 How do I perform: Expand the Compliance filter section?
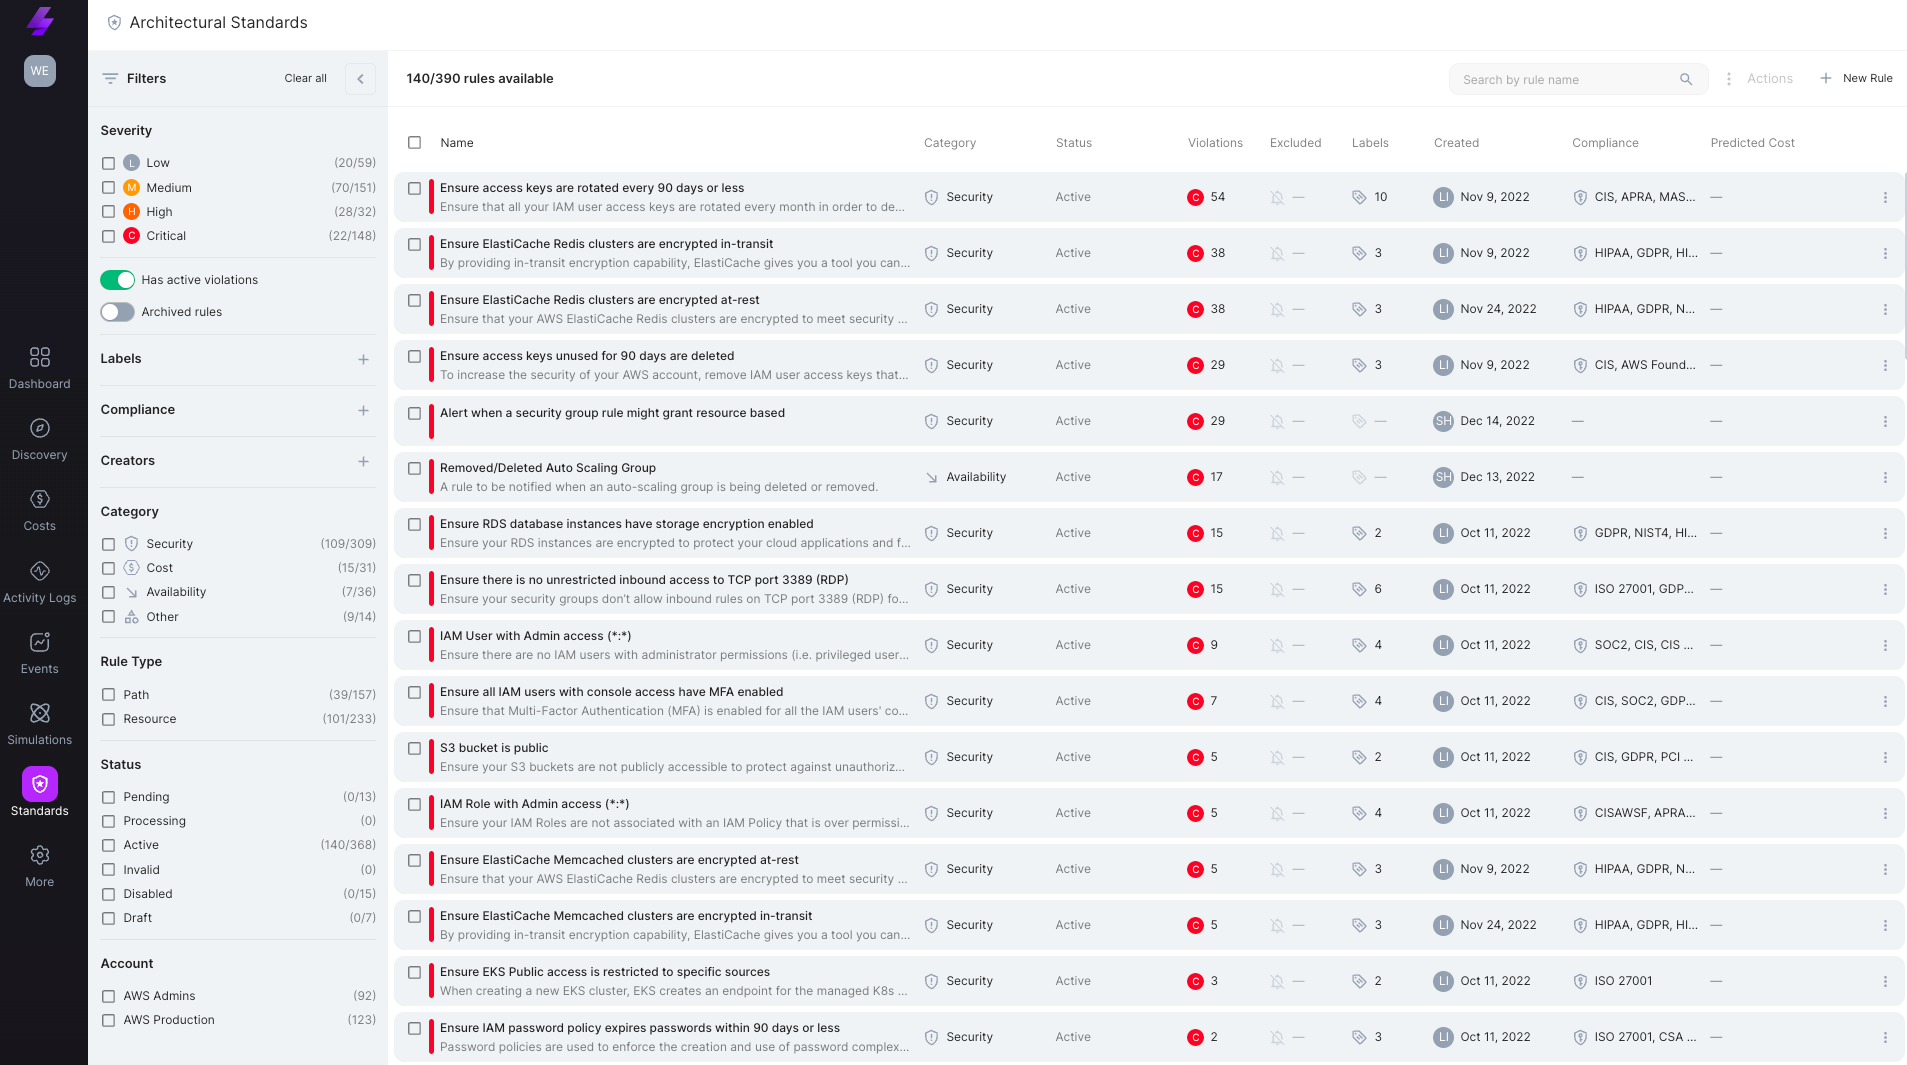[x=363, y=411]
